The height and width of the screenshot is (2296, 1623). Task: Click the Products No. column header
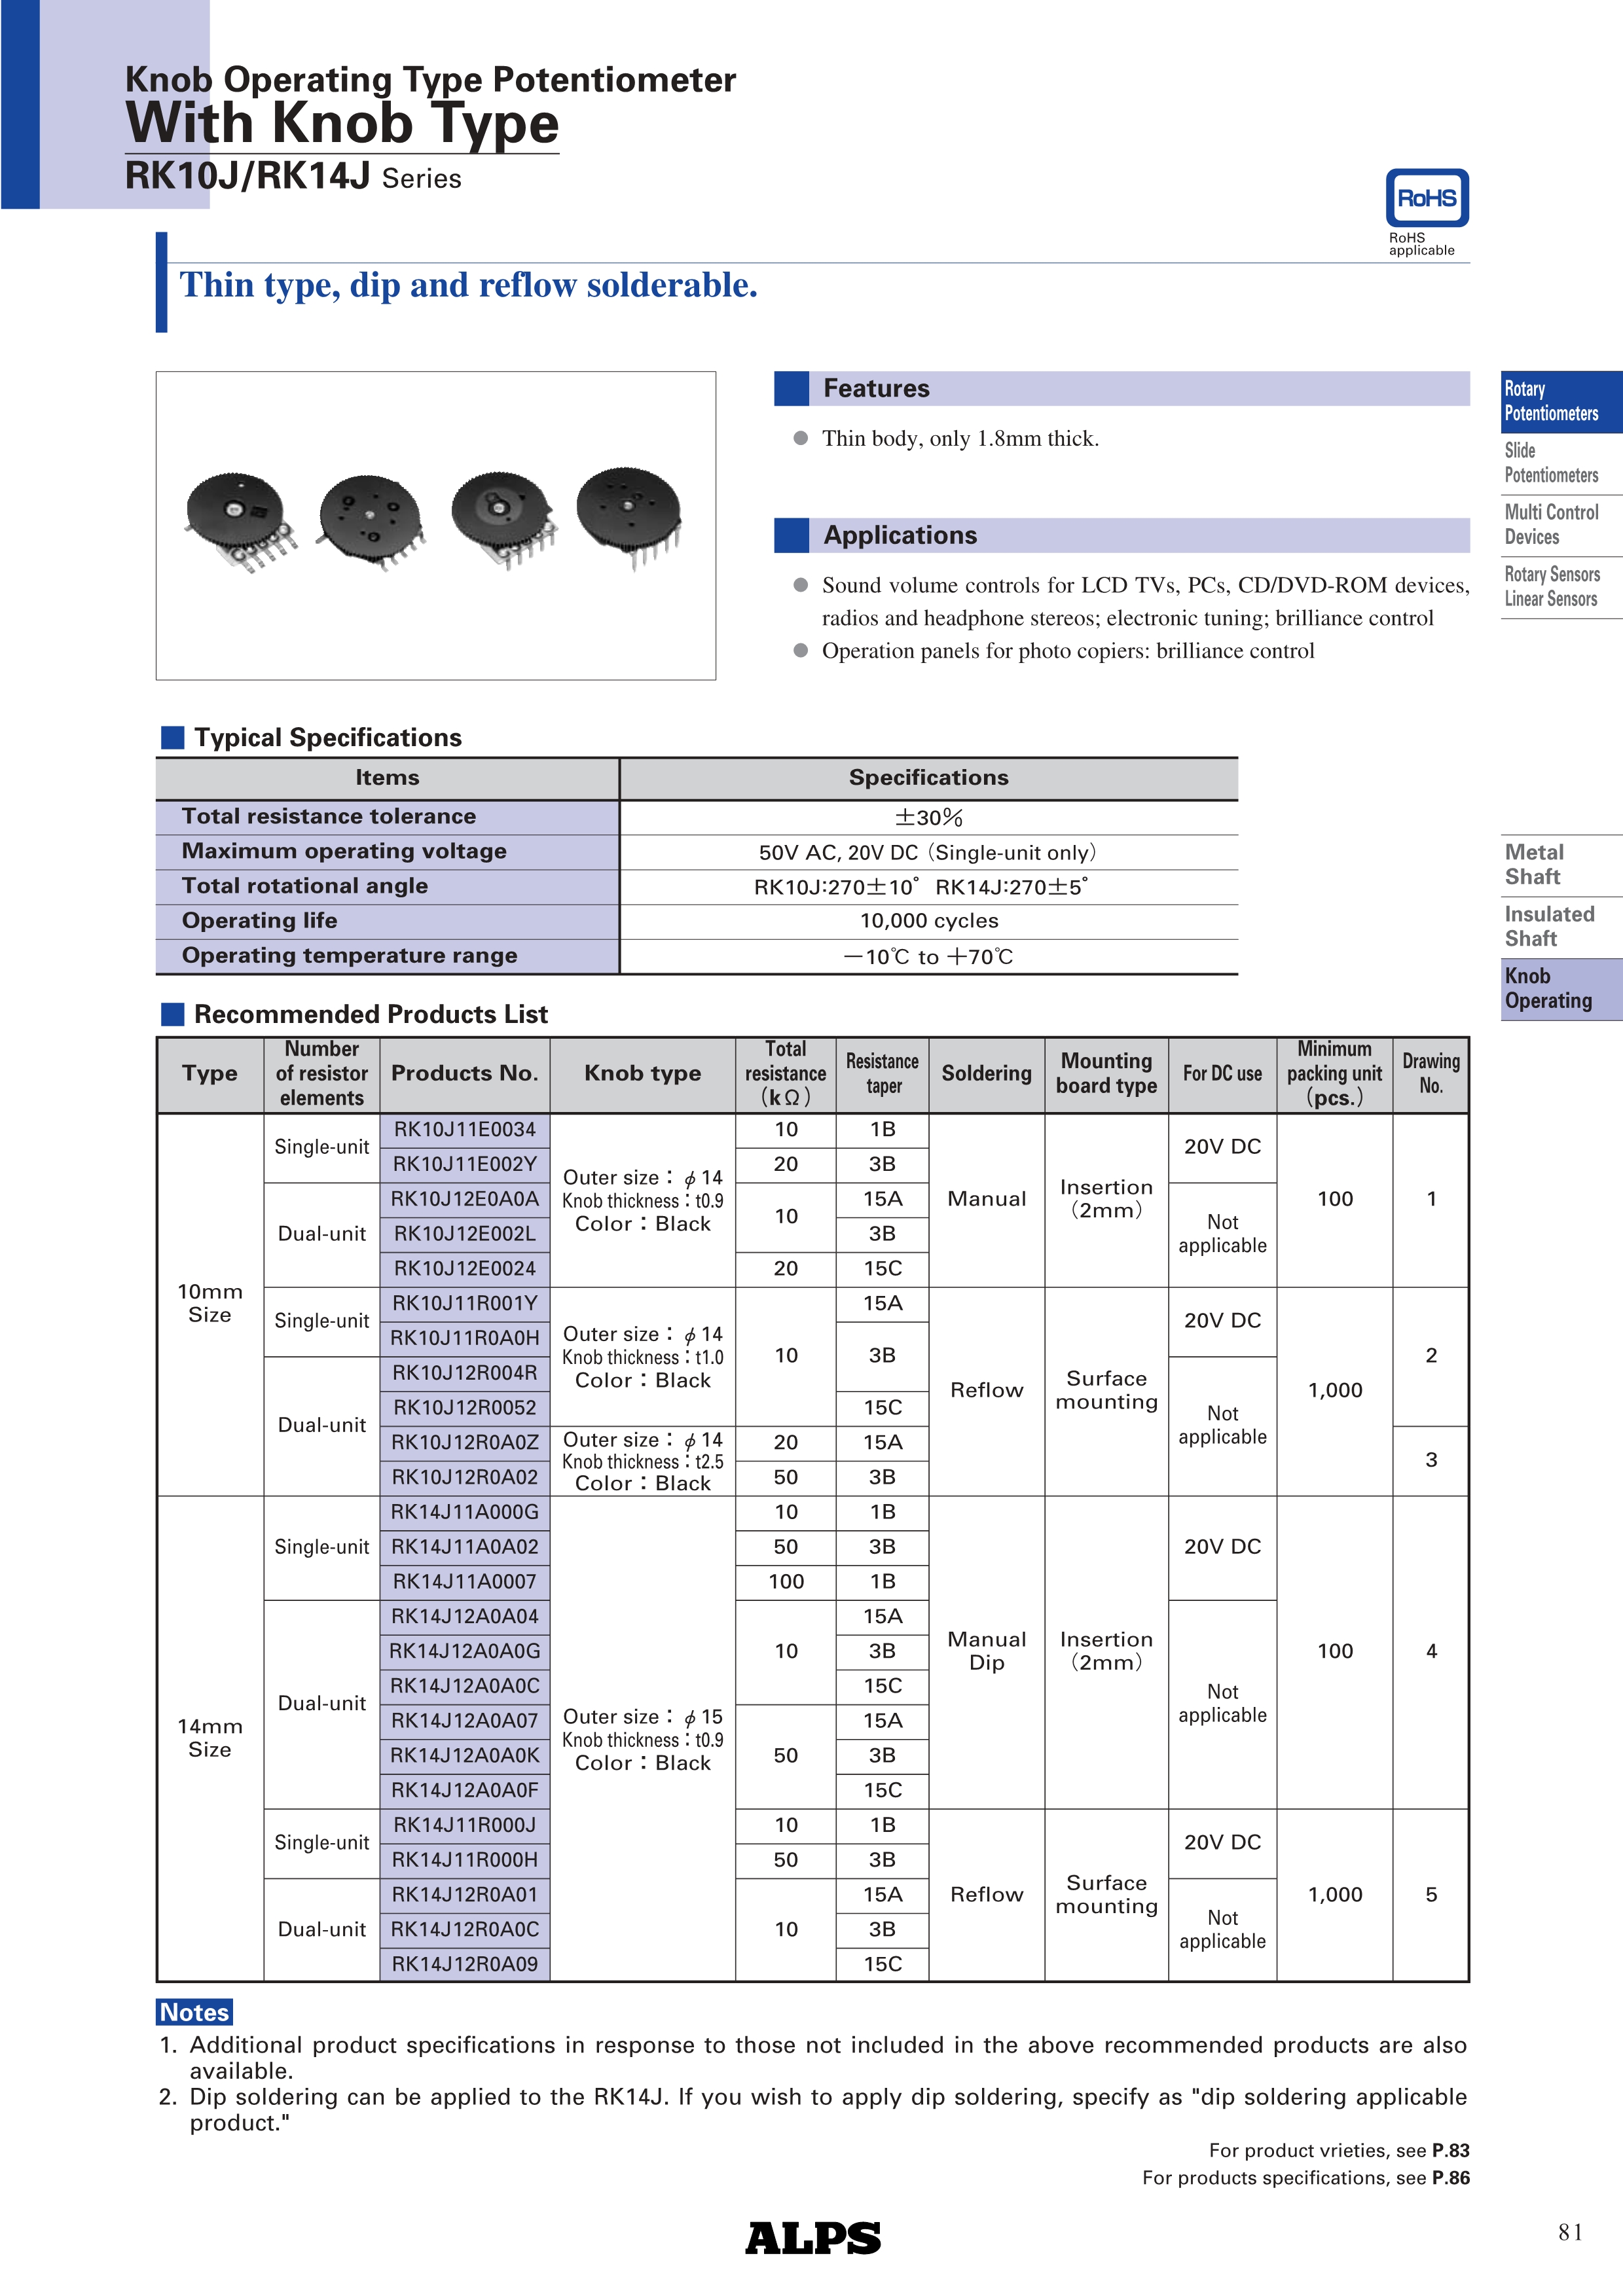click(464, 1074)
